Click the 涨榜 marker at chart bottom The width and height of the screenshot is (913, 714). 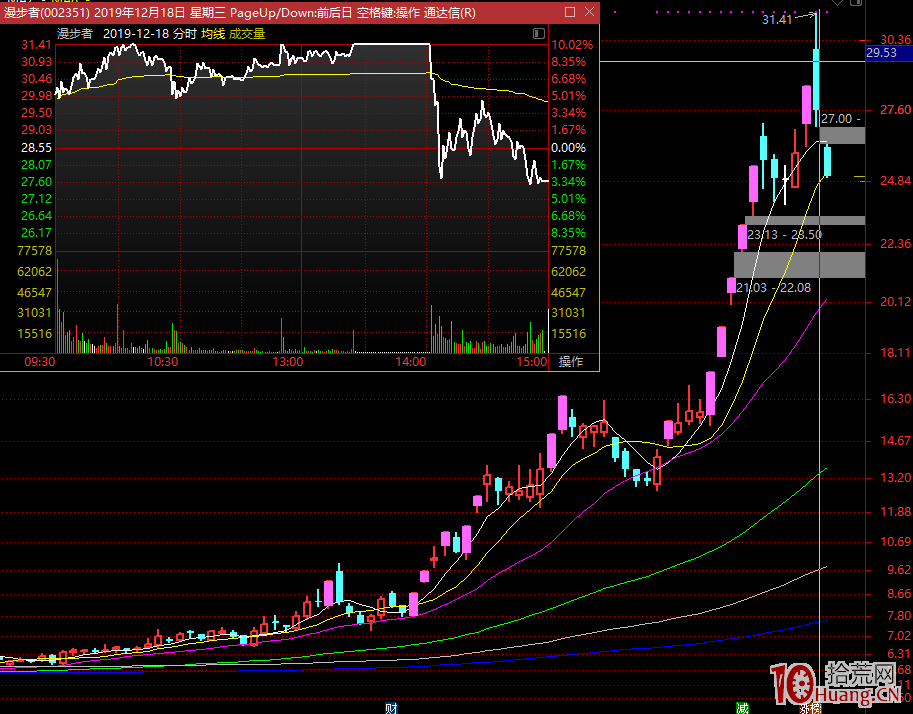click(x=810, y=708)
